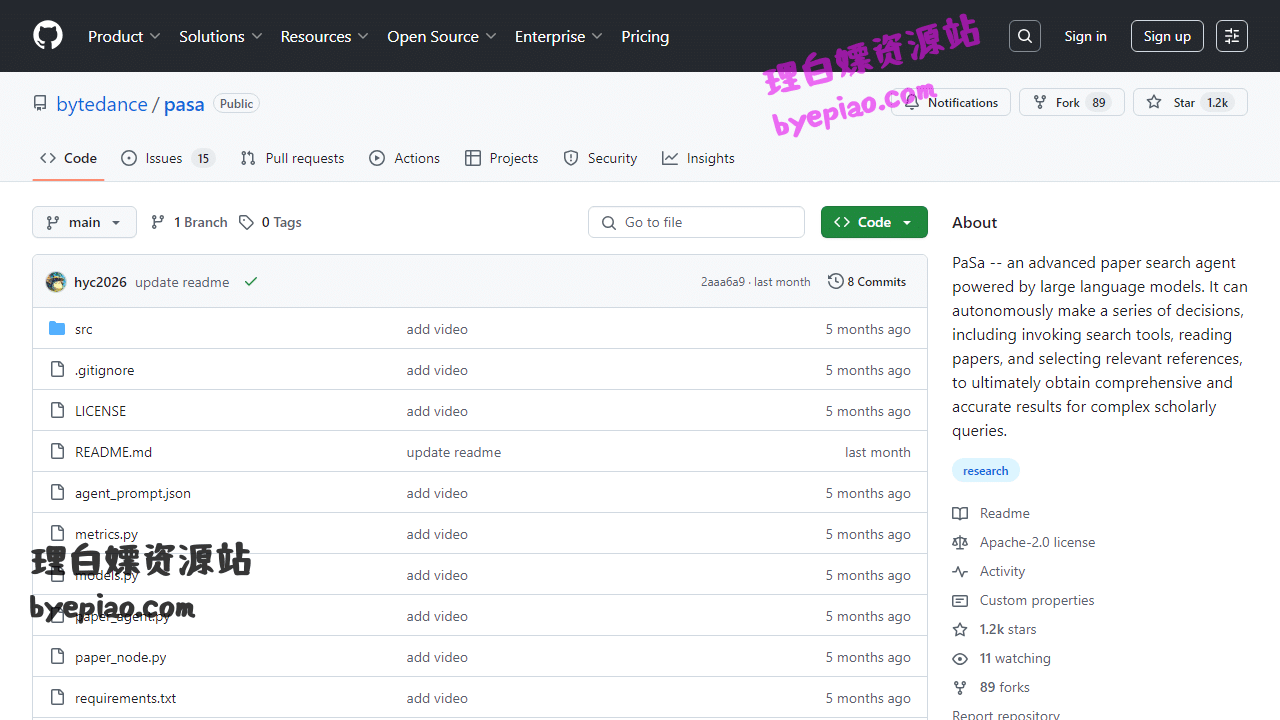This screenshot has width=1280, height=720.
Task: Focus the Go to file field
Action: pyautogui.click(x=696, y=222)
